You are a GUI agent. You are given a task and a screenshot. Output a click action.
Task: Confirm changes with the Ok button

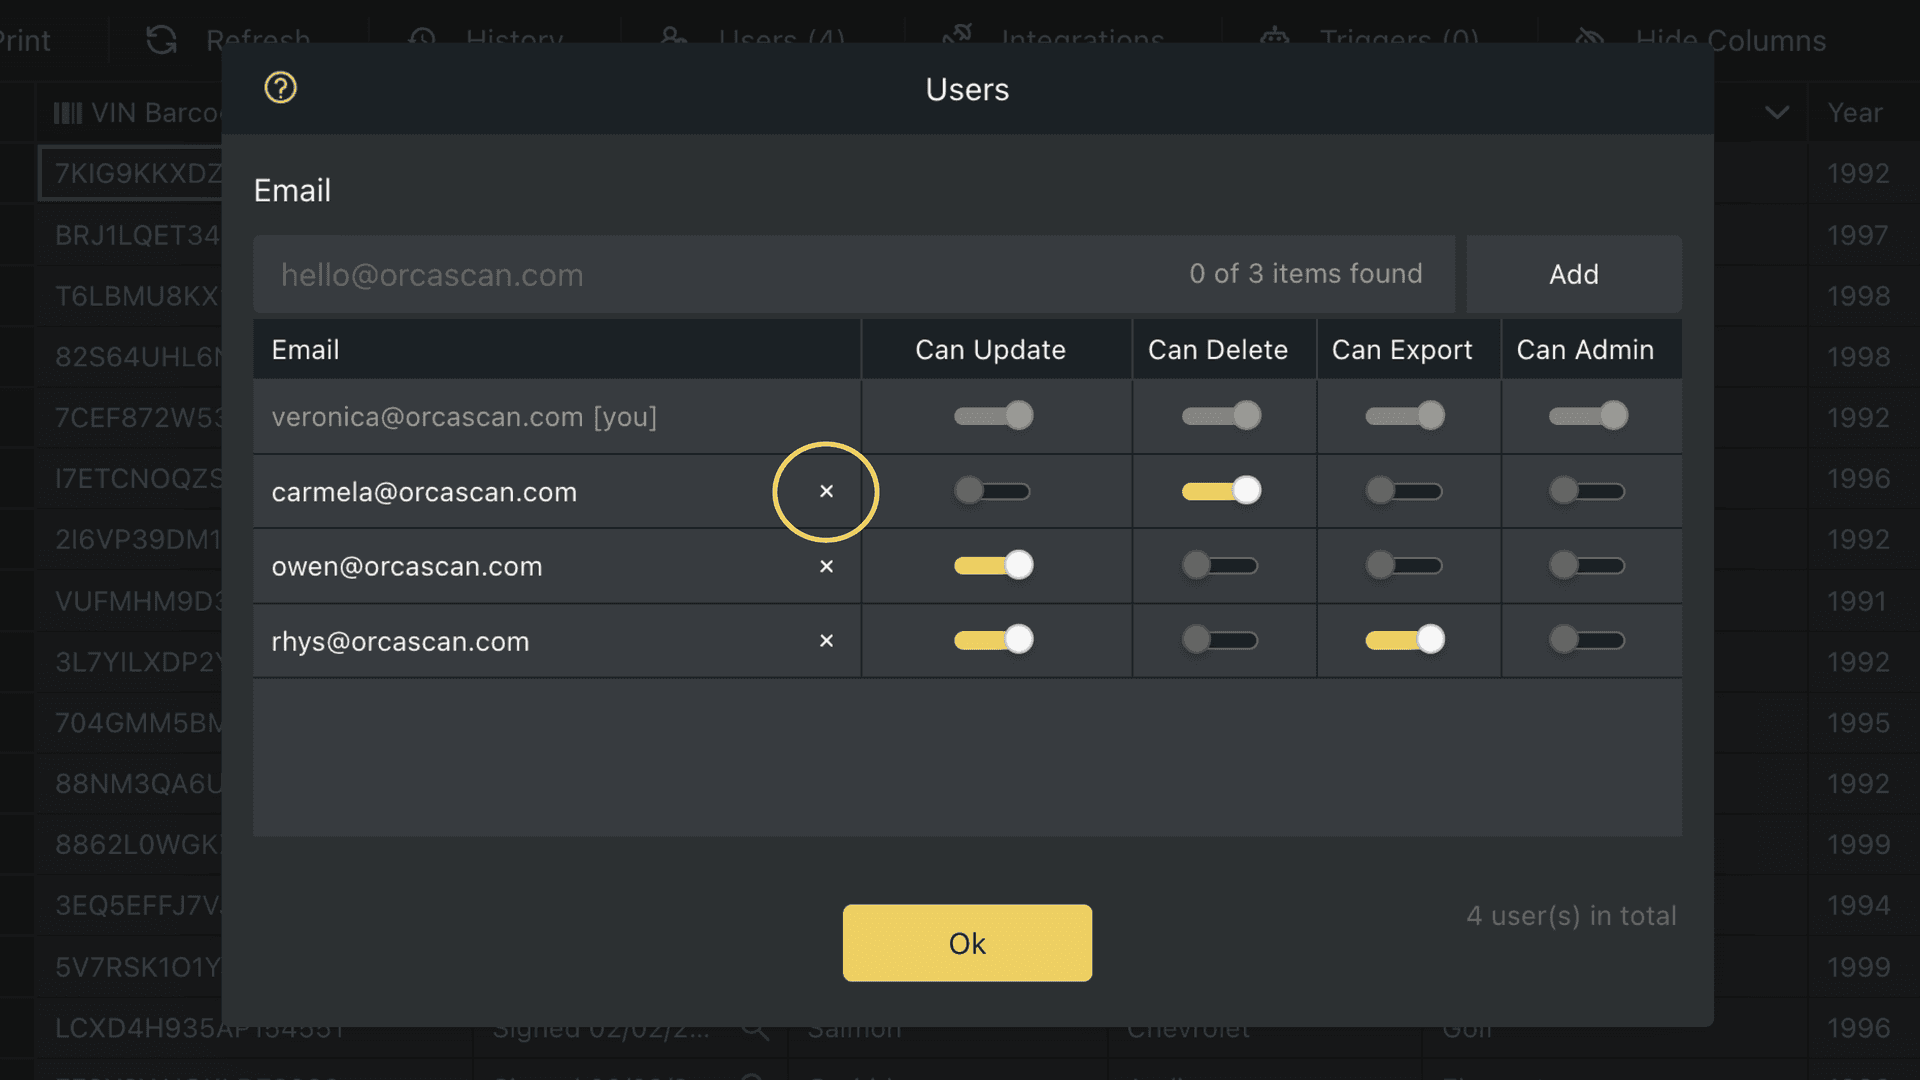pos(966,942)
